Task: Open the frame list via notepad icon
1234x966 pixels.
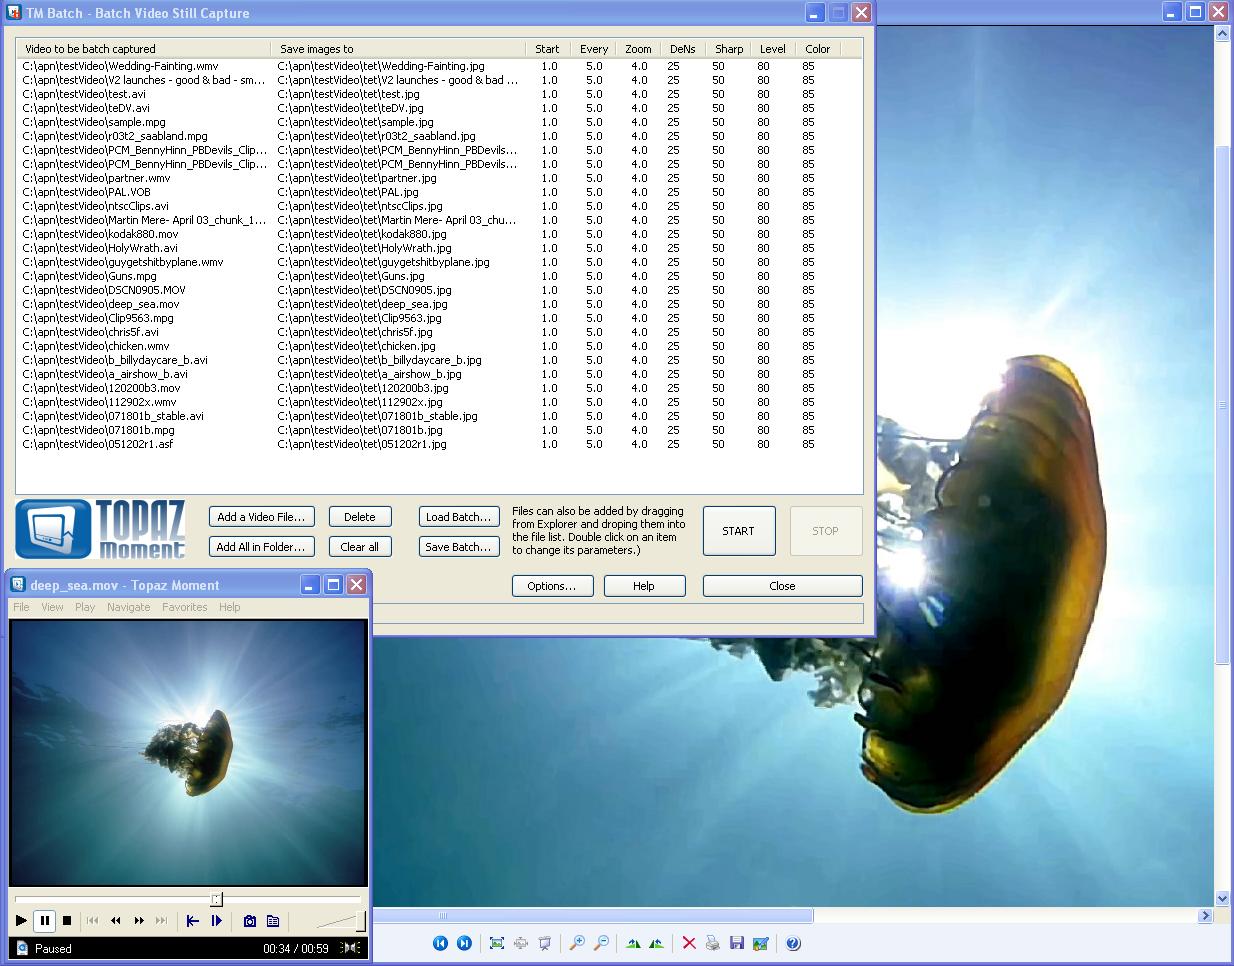Action: coord(273,921)
